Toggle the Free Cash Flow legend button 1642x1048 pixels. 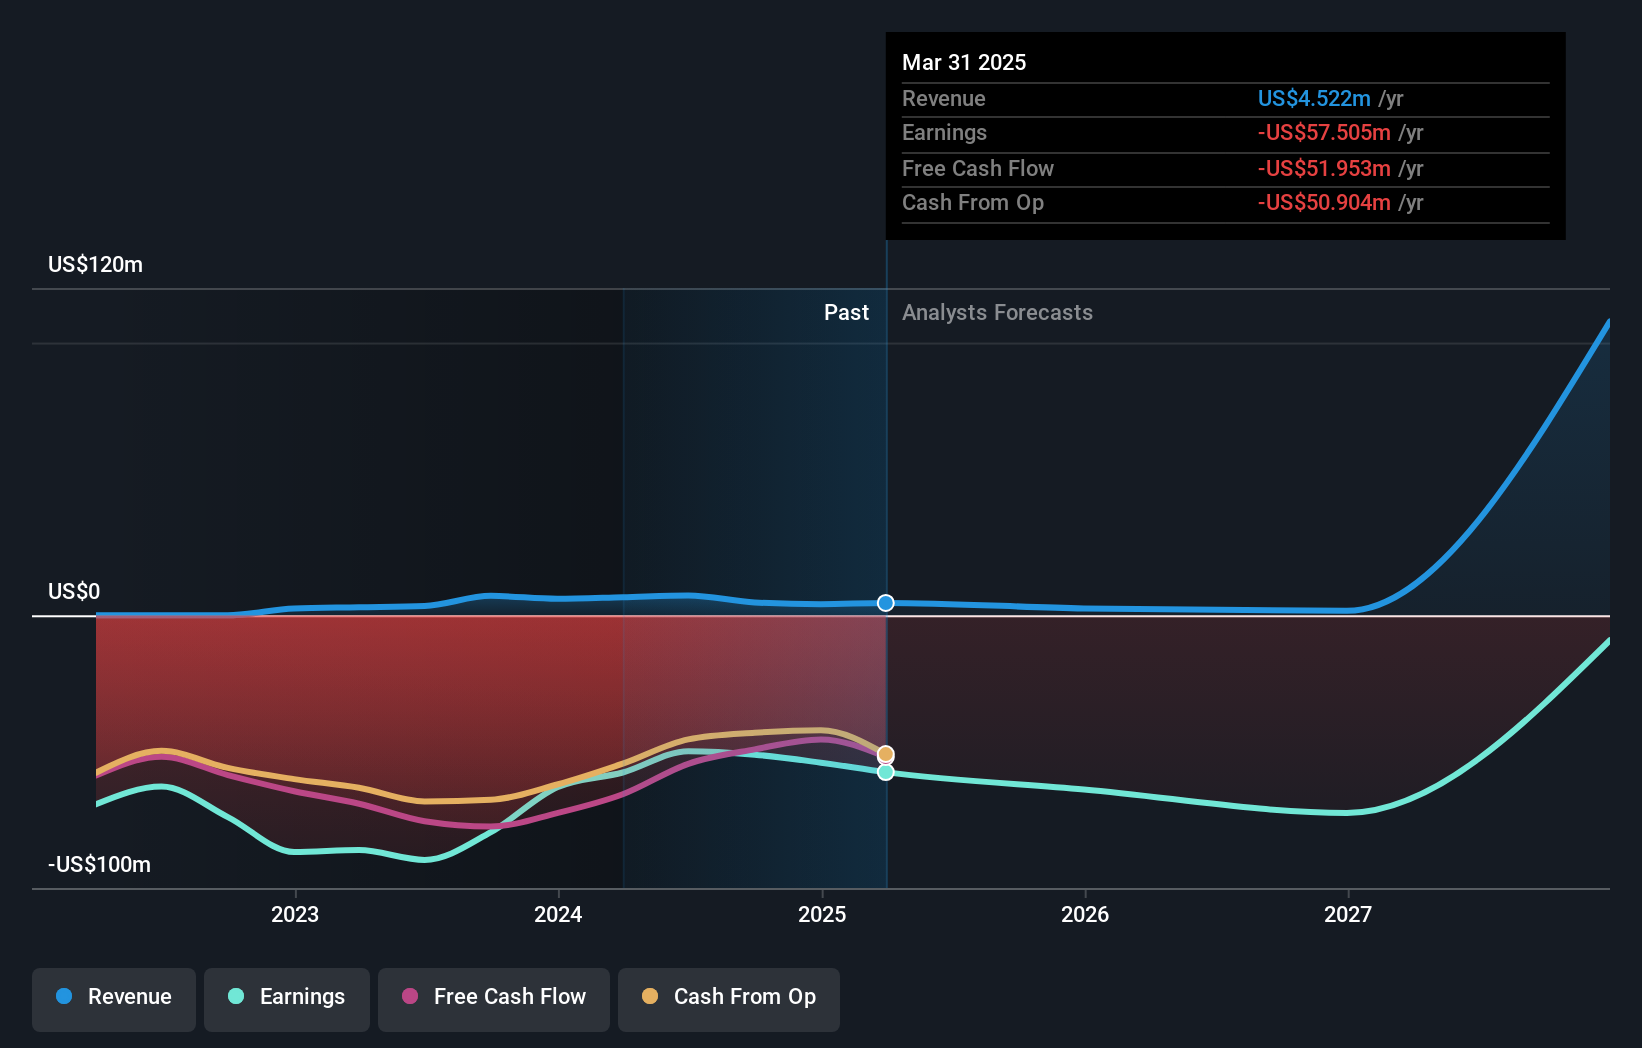click(x=494, y=999)
